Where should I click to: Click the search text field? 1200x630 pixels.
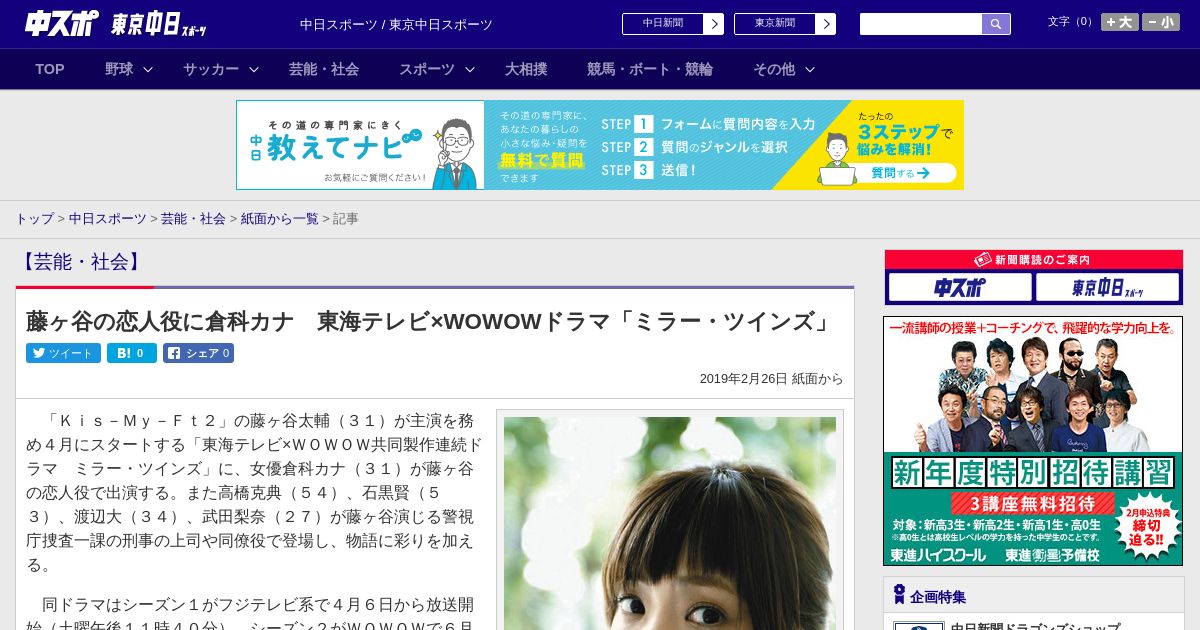pos(921,24)
